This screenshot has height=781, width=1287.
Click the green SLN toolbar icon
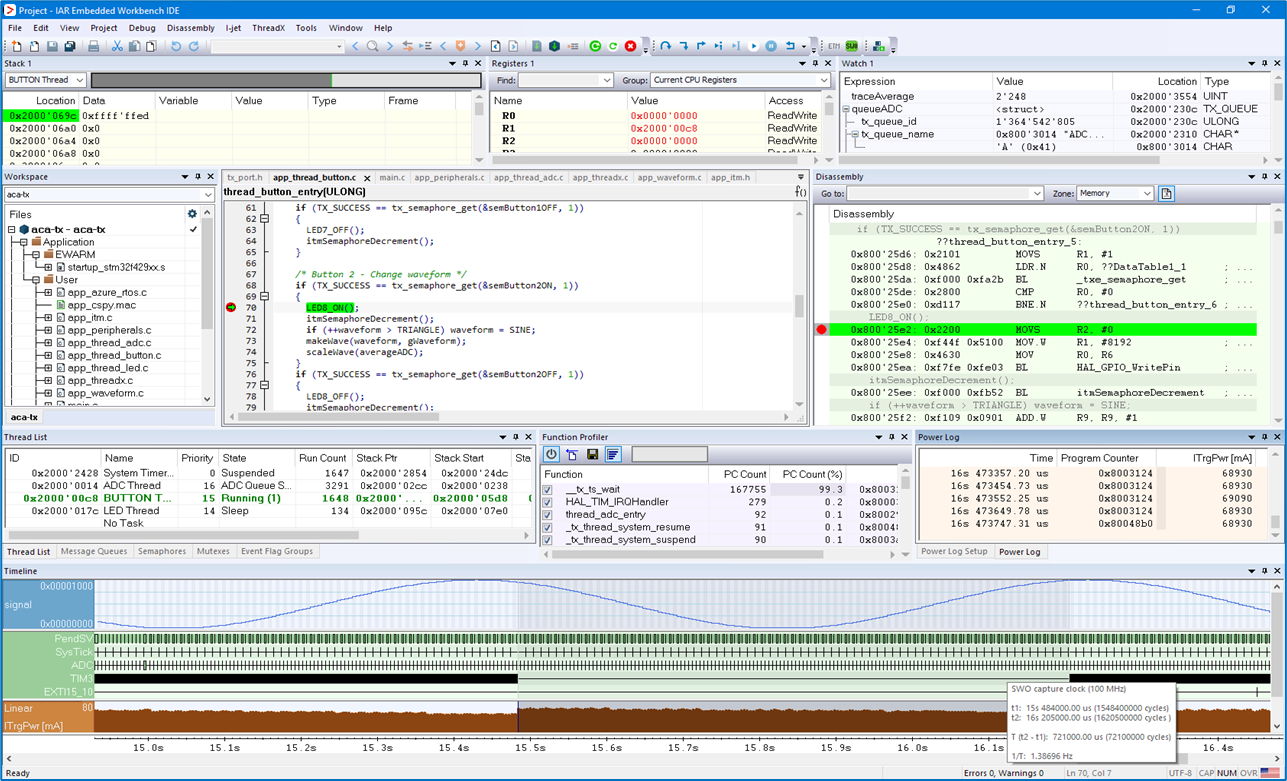851,46
